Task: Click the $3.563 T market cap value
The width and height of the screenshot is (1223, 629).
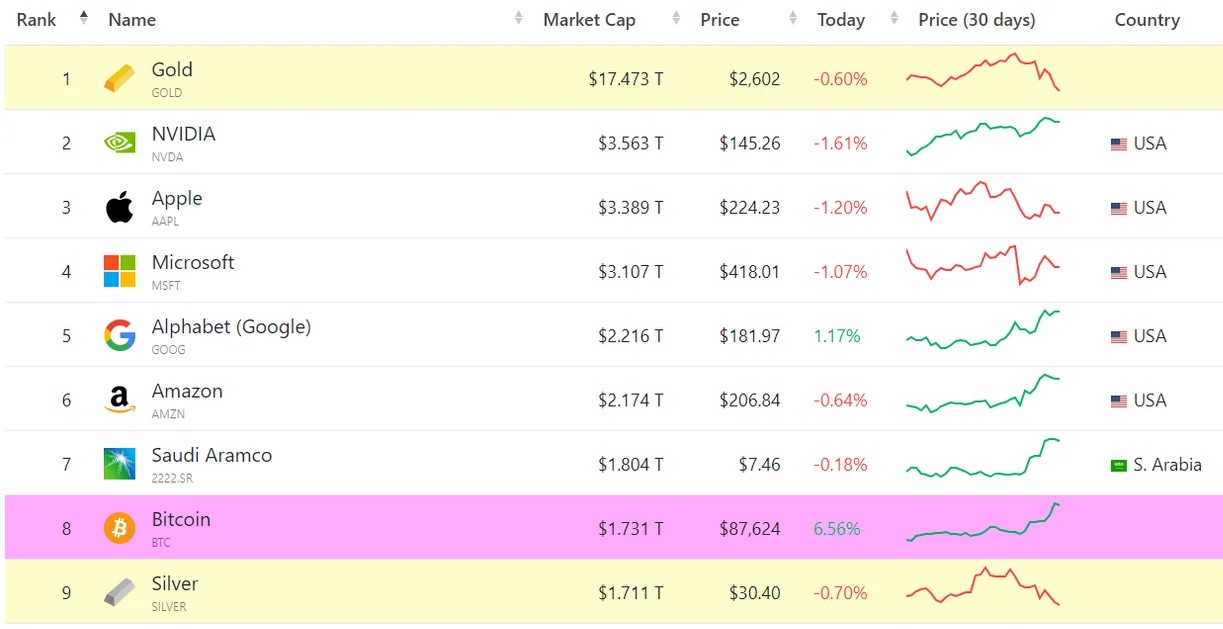Action: pos(631,143)
